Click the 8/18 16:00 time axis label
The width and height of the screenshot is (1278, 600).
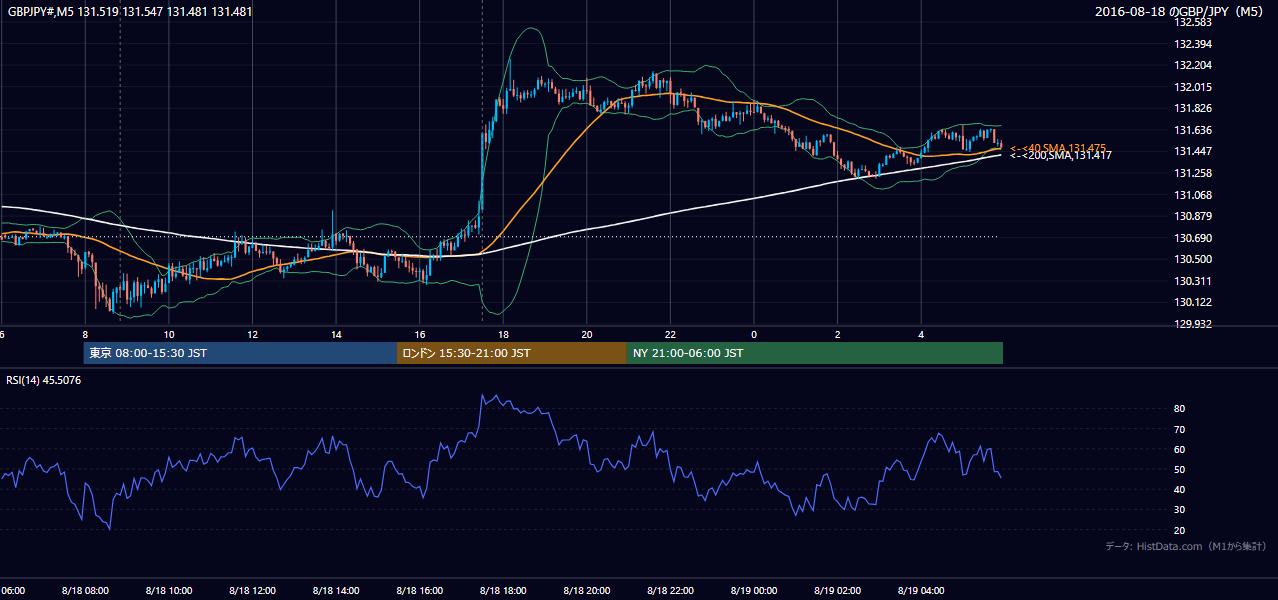(x=419, y=591)
